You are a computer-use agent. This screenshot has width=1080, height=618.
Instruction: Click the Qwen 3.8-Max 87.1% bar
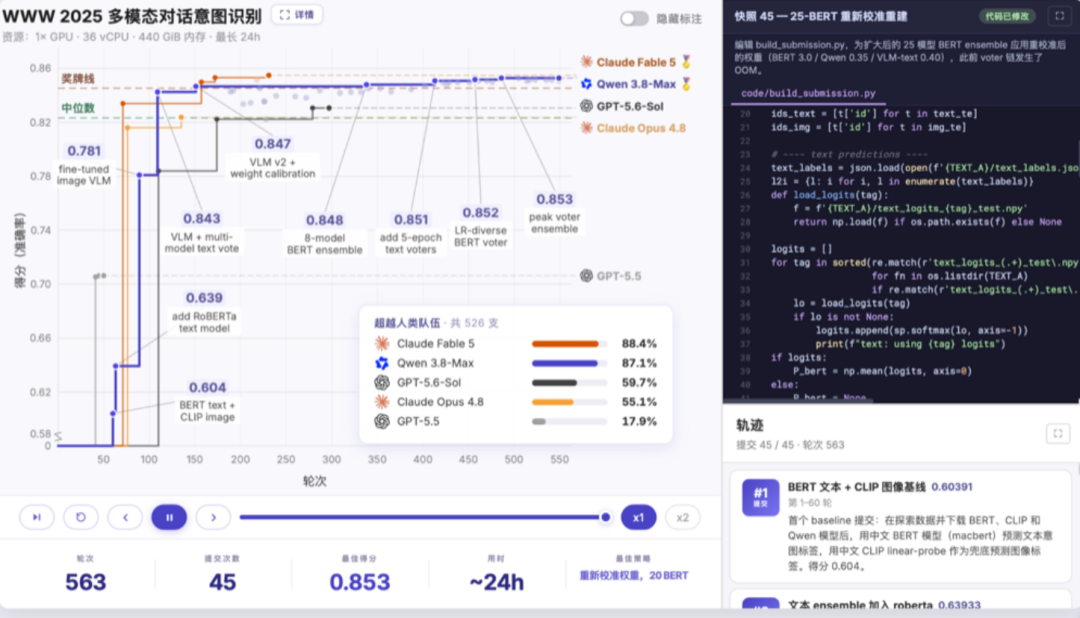(569, 362)
